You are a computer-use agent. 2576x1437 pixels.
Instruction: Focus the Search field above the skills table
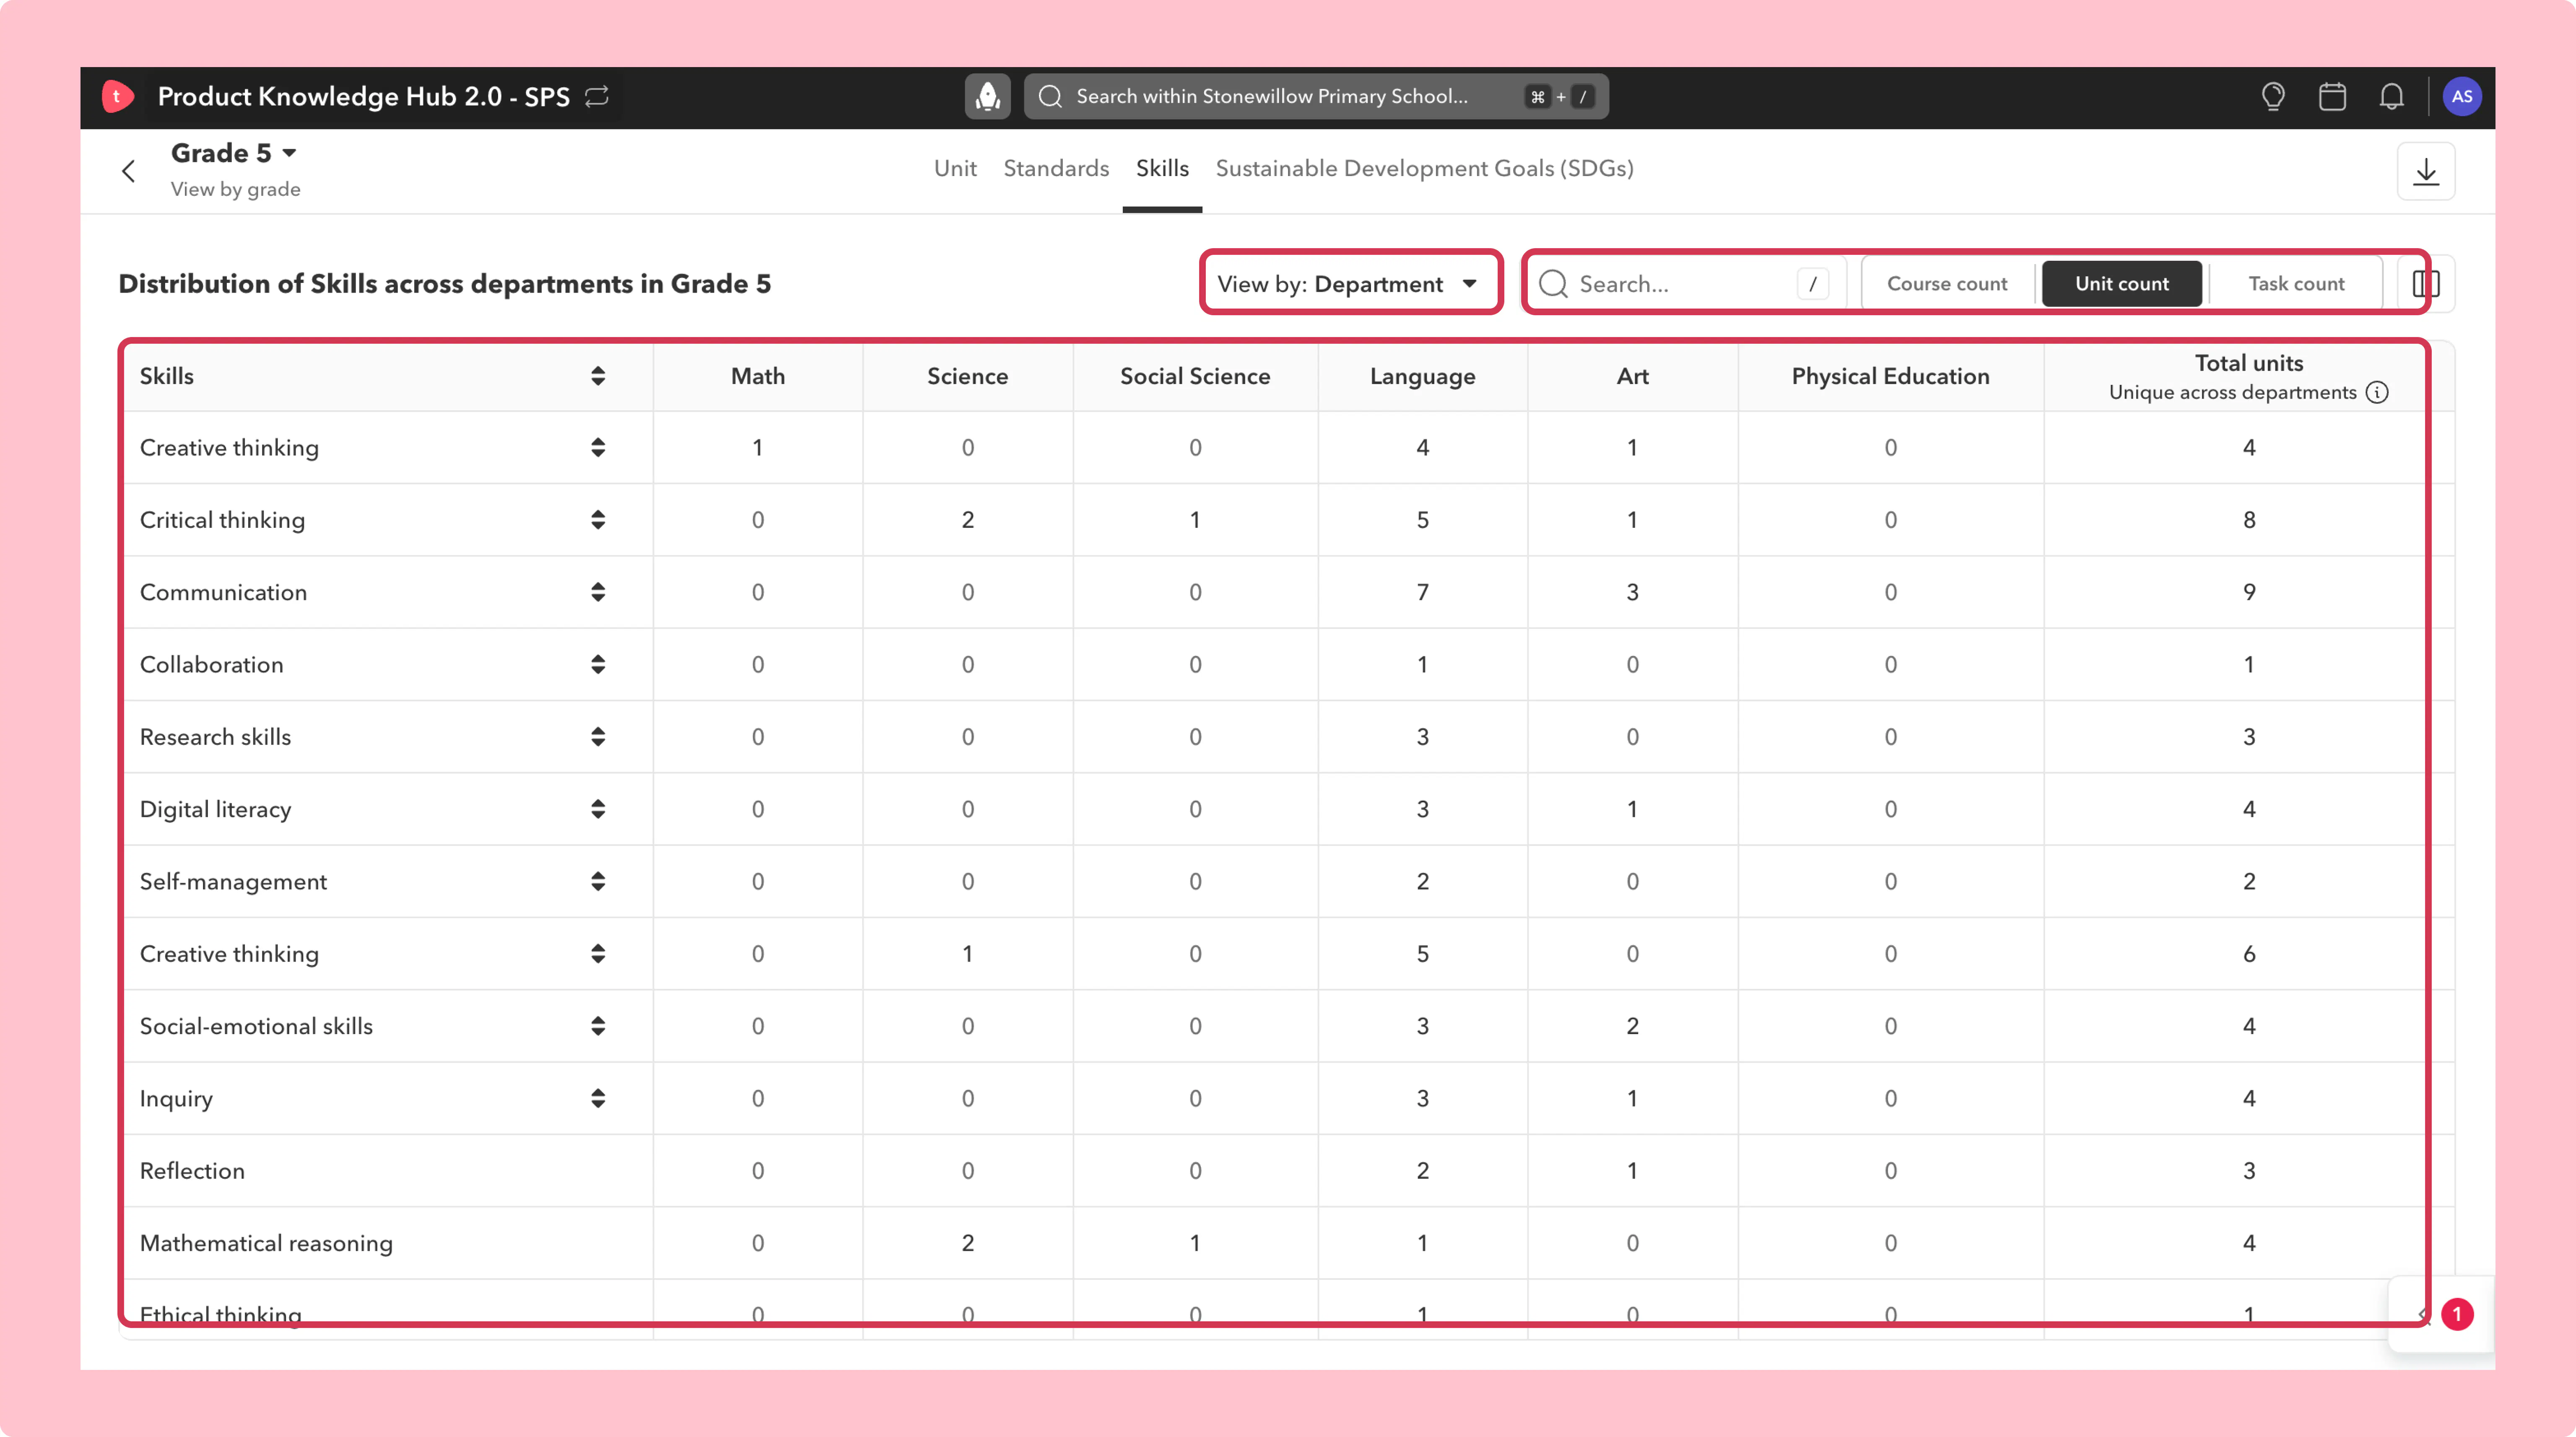click(1685, 284)
